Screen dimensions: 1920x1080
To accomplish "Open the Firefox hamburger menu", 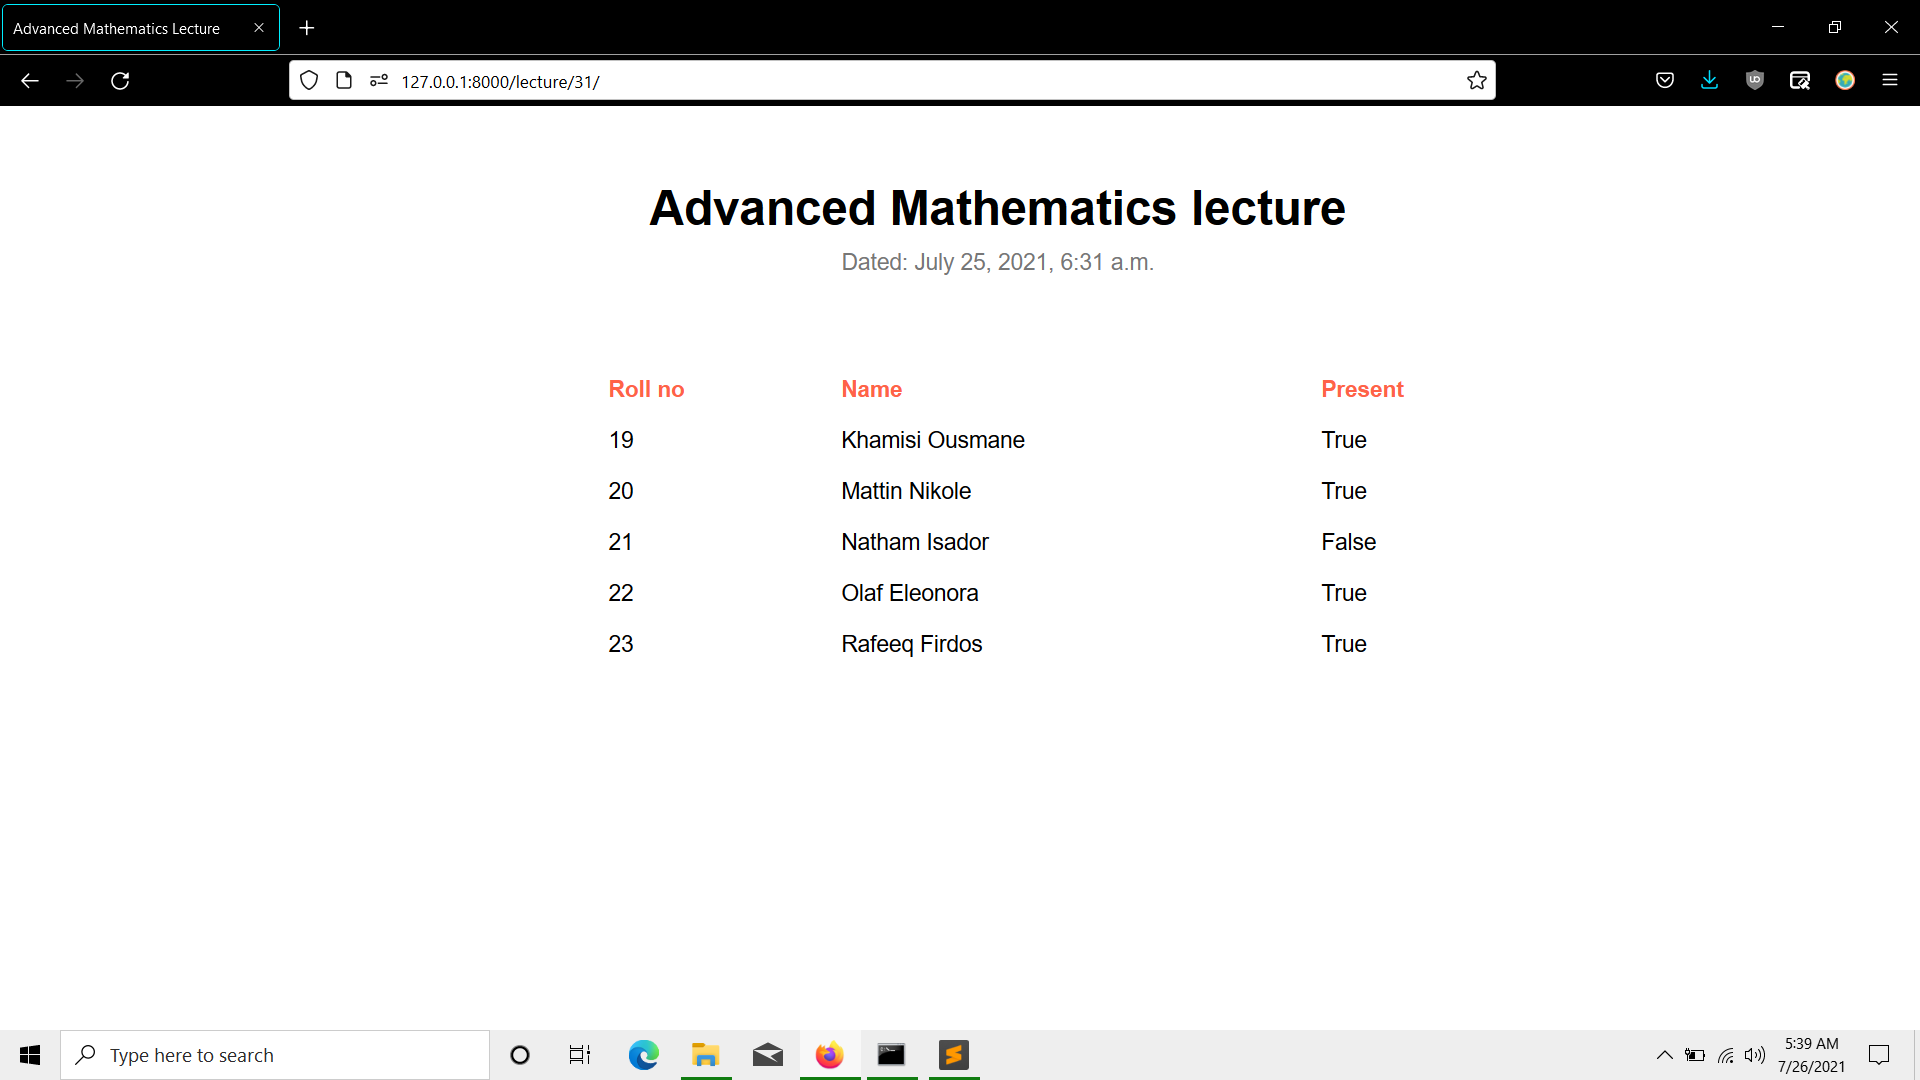I will pyautogui.click(x=1889, y=81).
